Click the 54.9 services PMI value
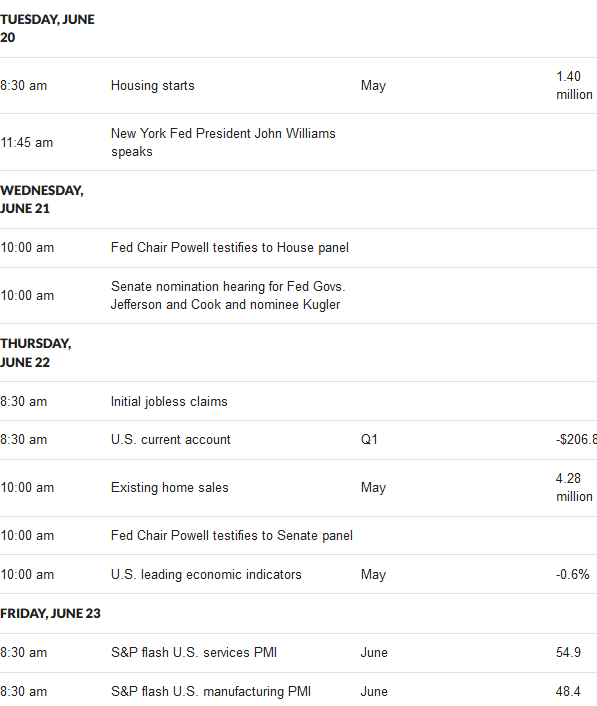This screenshot has height=706, width=597. tap(568, 652)
